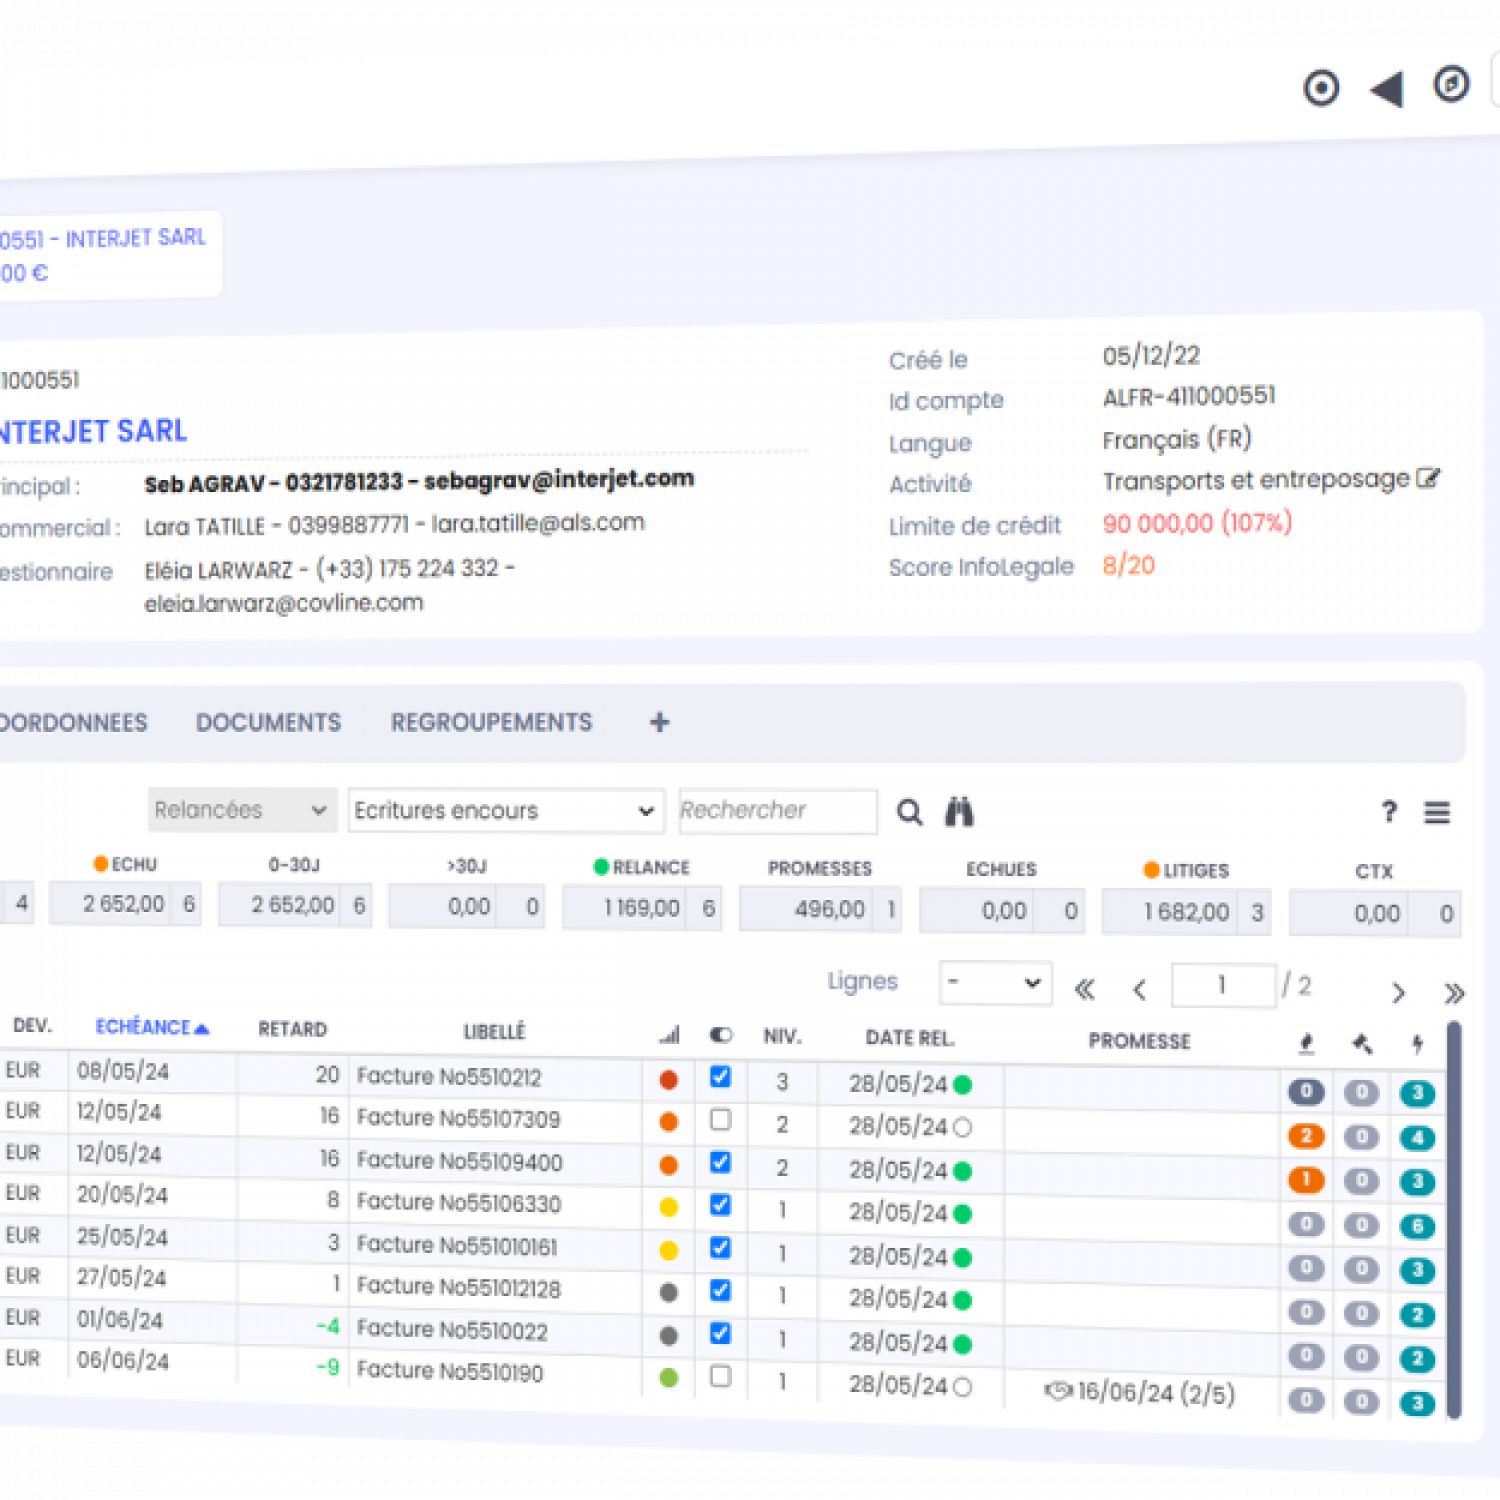The width and height of the screenshot is (1500, 1500).
Task: Click the toggle column header icon
Action: click(720, 1035)
